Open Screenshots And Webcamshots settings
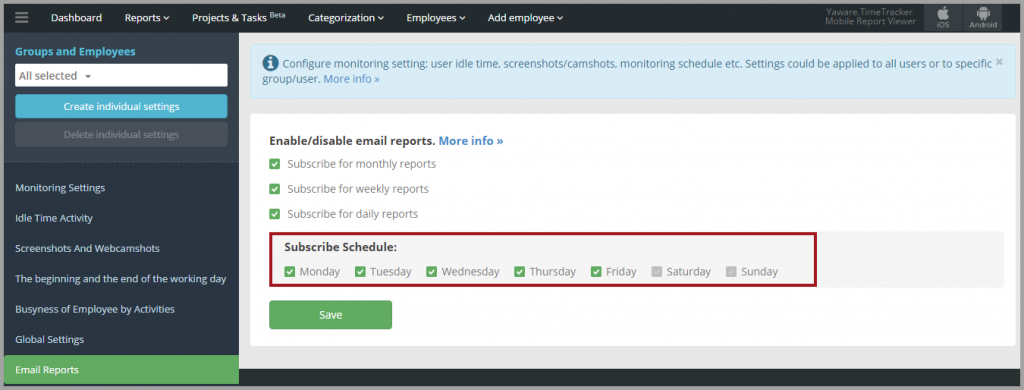Image resolution: width=1024 pixels, height=390 pixels. [x=88, y=248]
